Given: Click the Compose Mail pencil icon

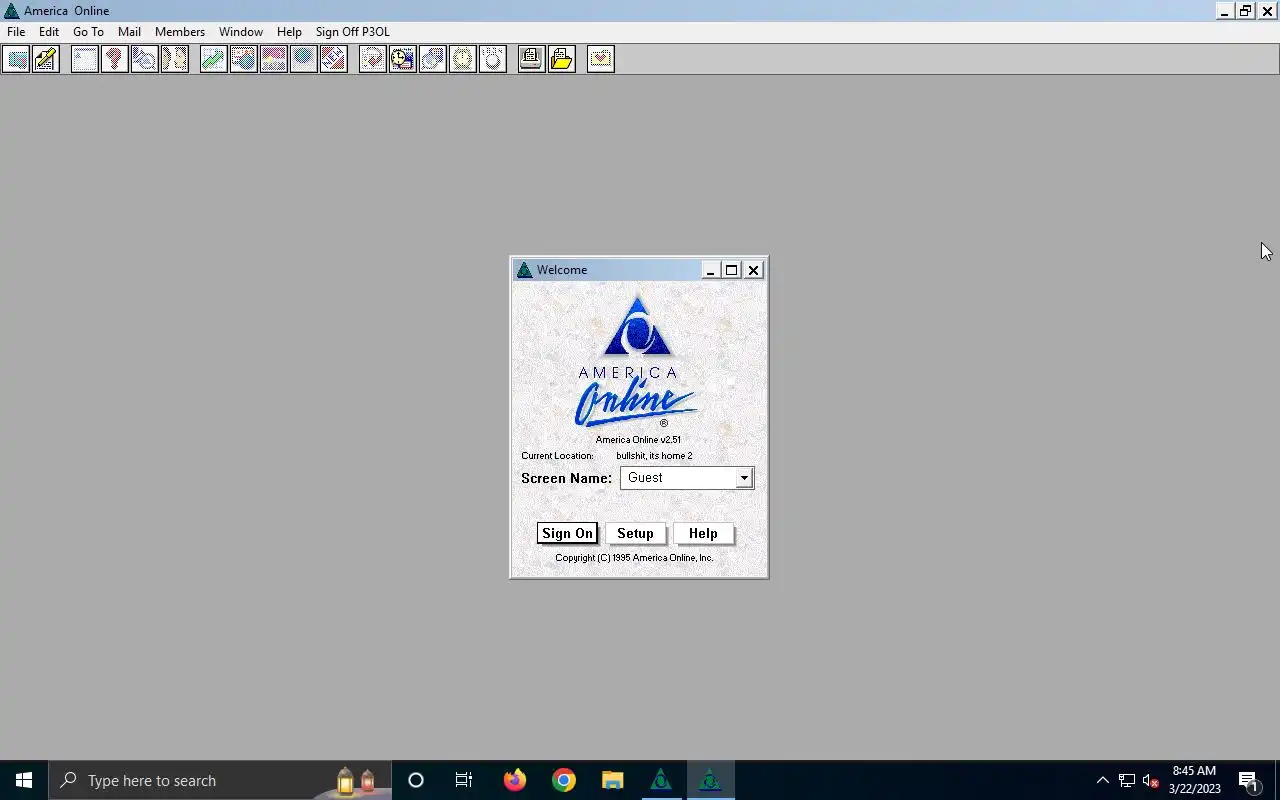Looking at the screenshot, I should click(46, 59).
